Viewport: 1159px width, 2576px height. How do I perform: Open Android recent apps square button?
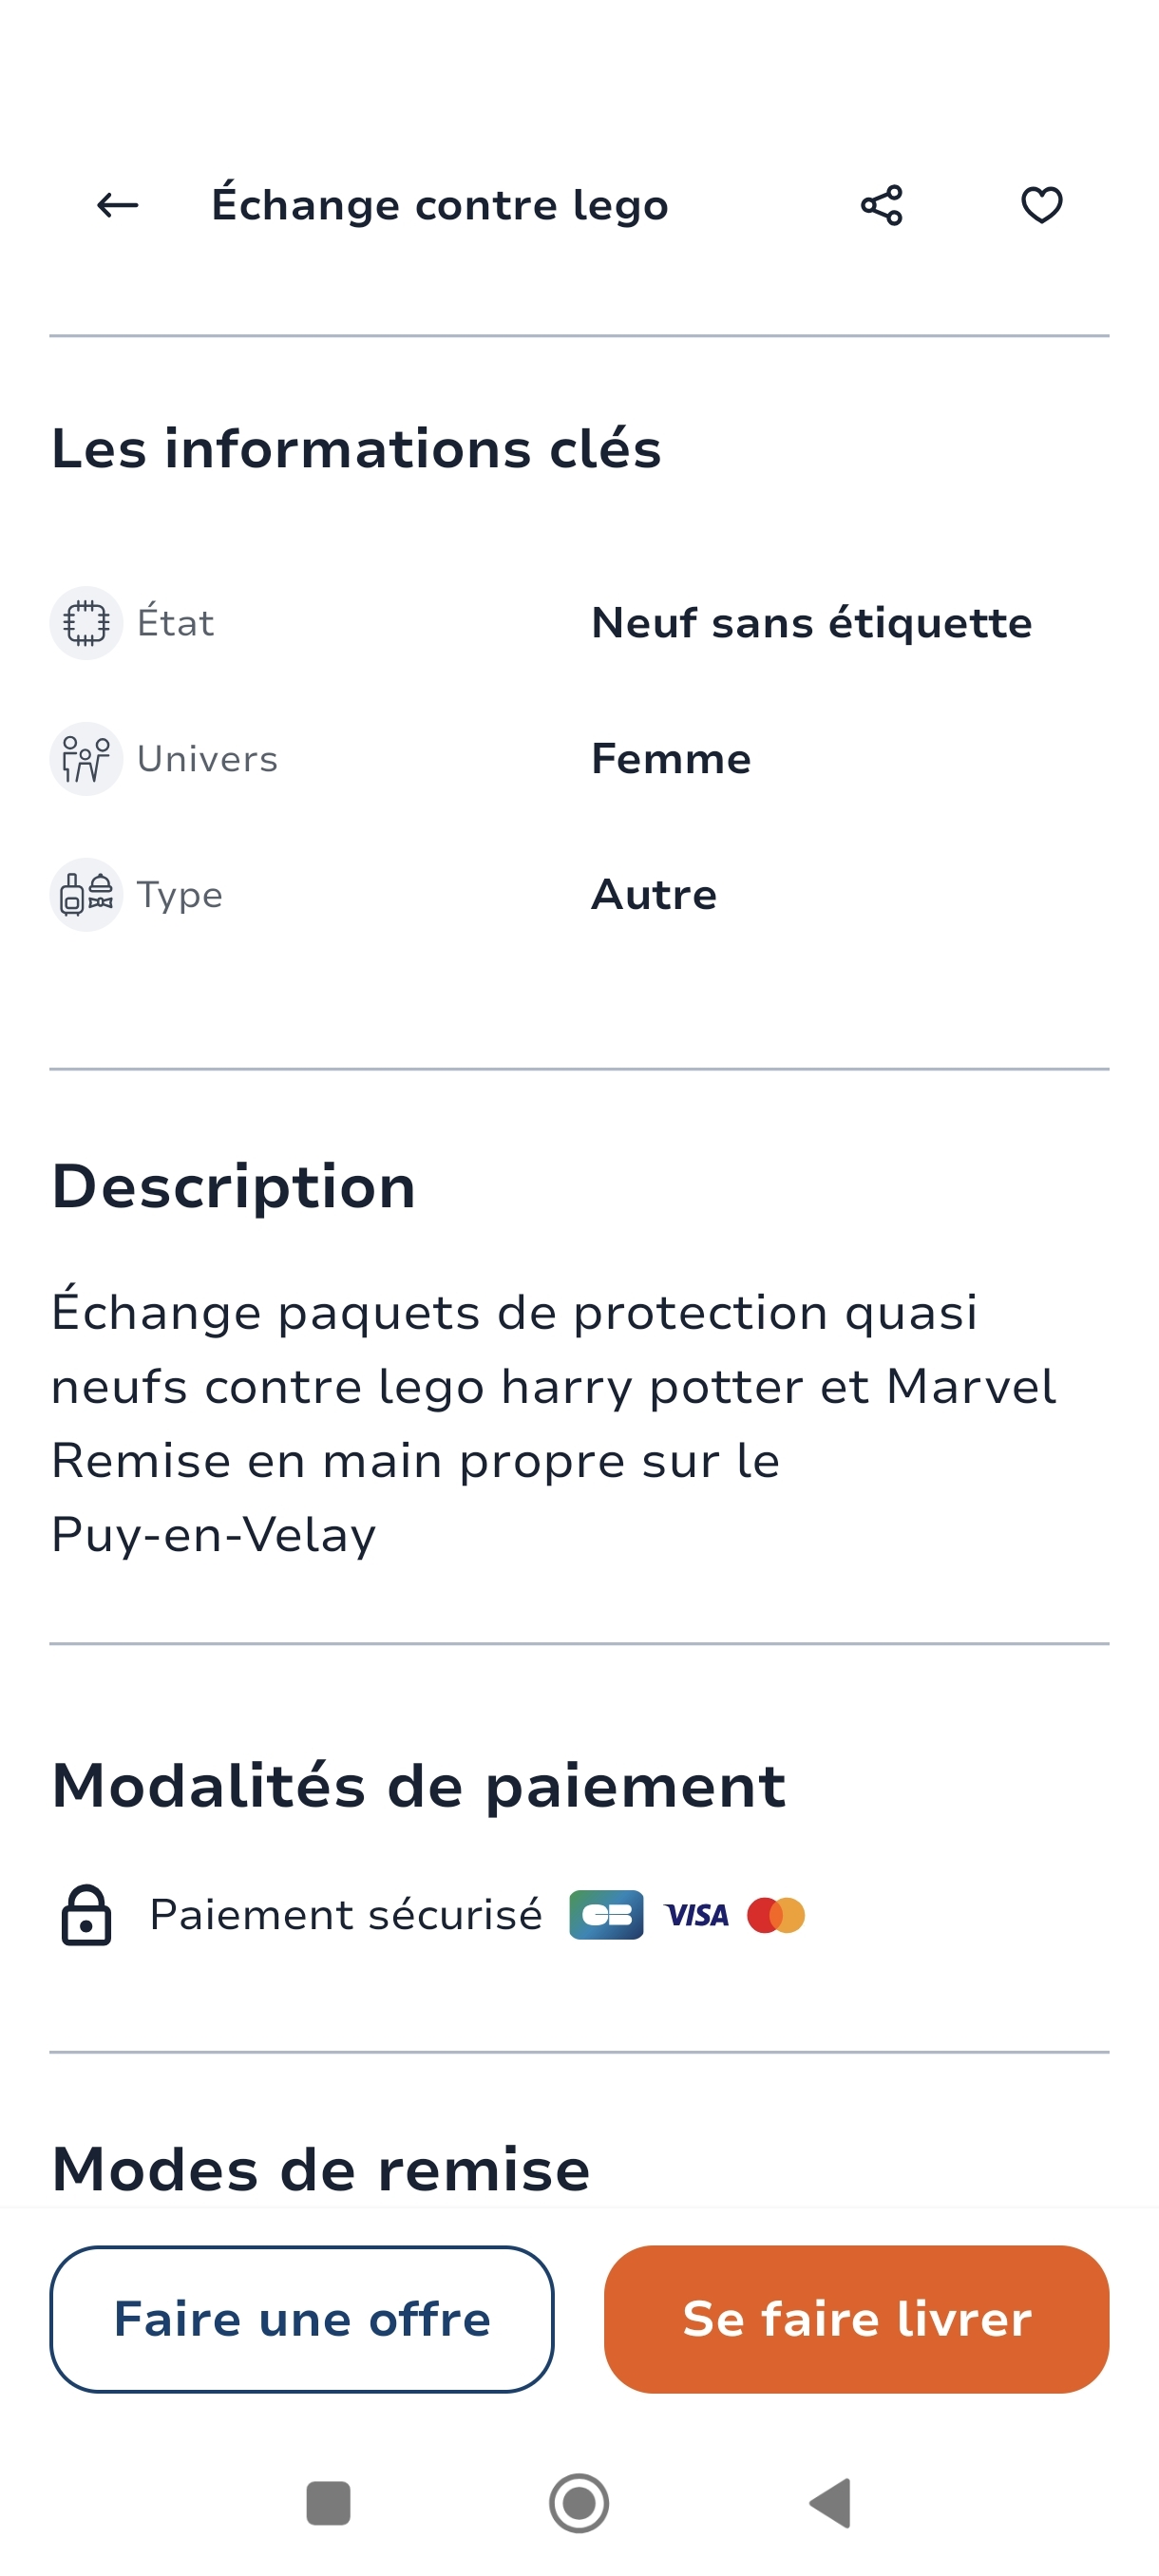tap(328, 2503)
